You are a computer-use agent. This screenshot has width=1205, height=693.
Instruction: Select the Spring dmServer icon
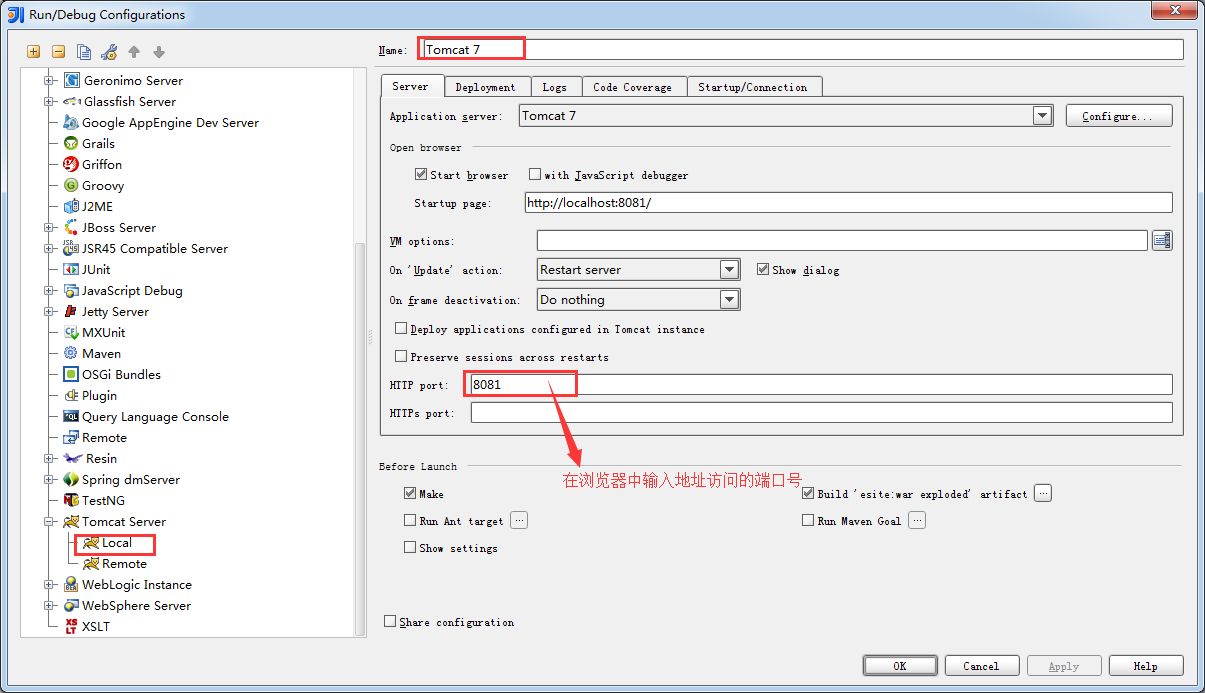pos(71,479)
